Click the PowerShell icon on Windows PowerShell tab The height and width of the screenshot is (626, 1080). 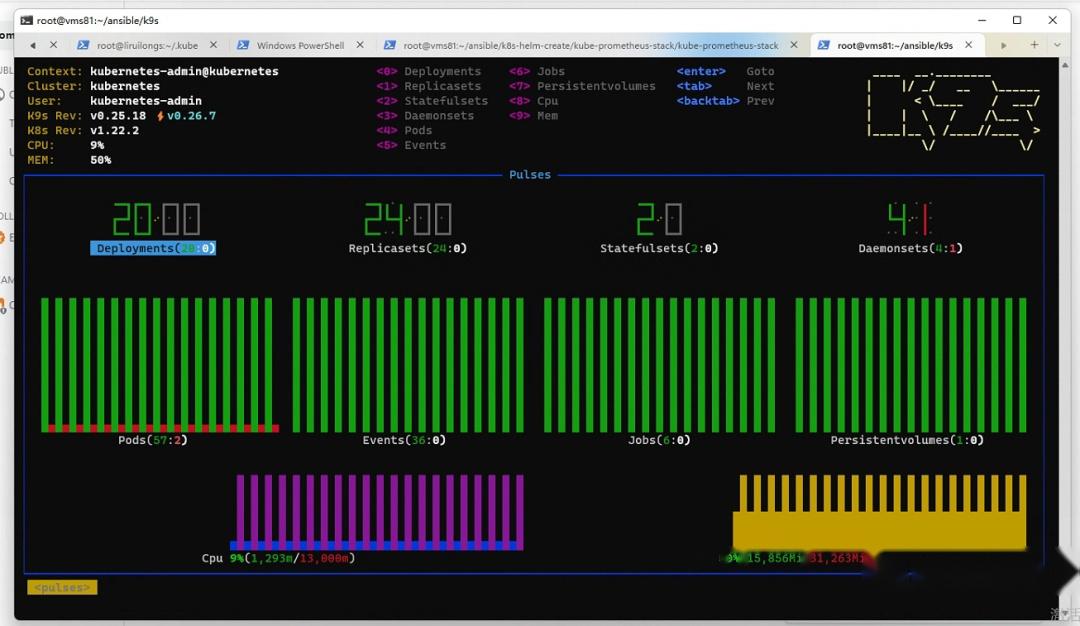(x=243, y=45)
